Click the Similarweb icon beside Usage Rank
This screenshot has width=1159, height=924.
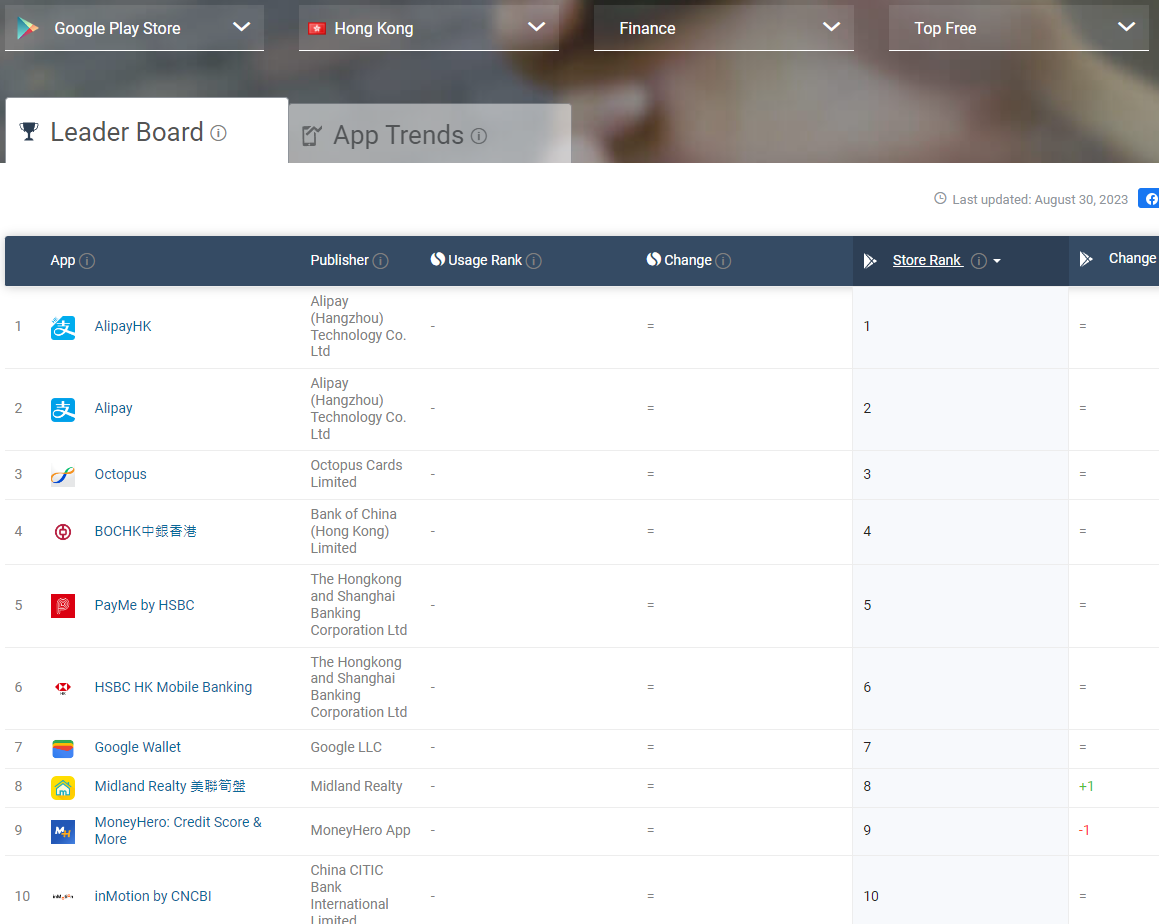click(x=438, y=259)
